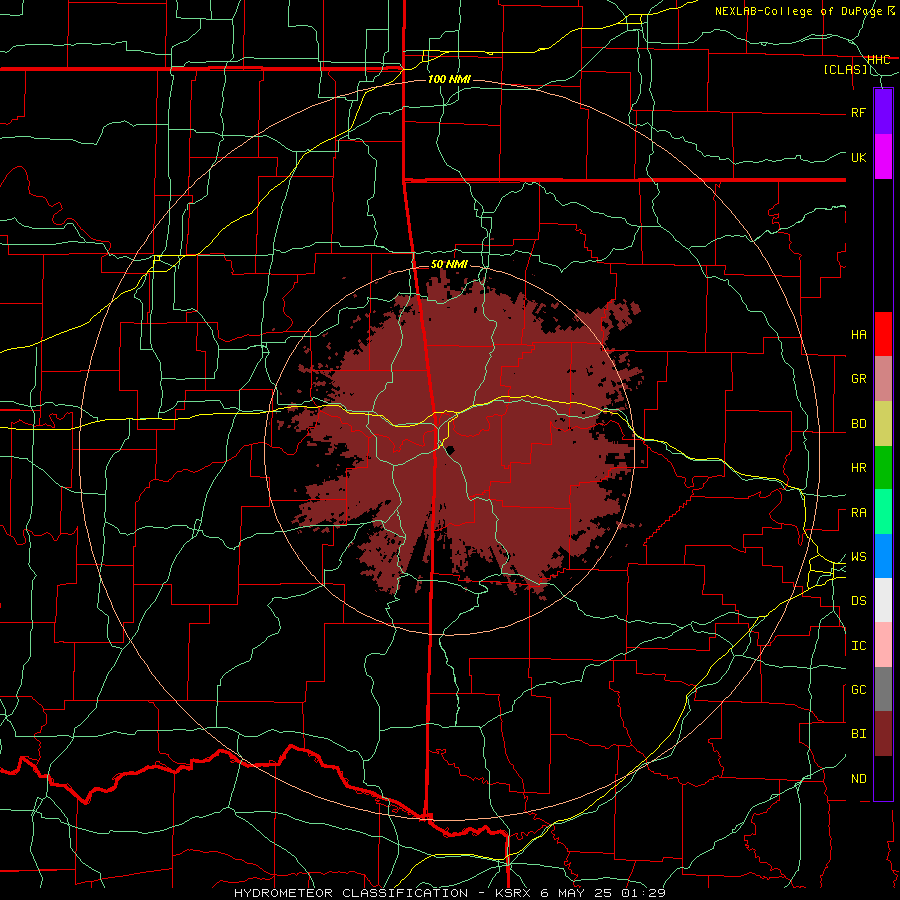Pick the RA light green swatch

click(883, 512)
